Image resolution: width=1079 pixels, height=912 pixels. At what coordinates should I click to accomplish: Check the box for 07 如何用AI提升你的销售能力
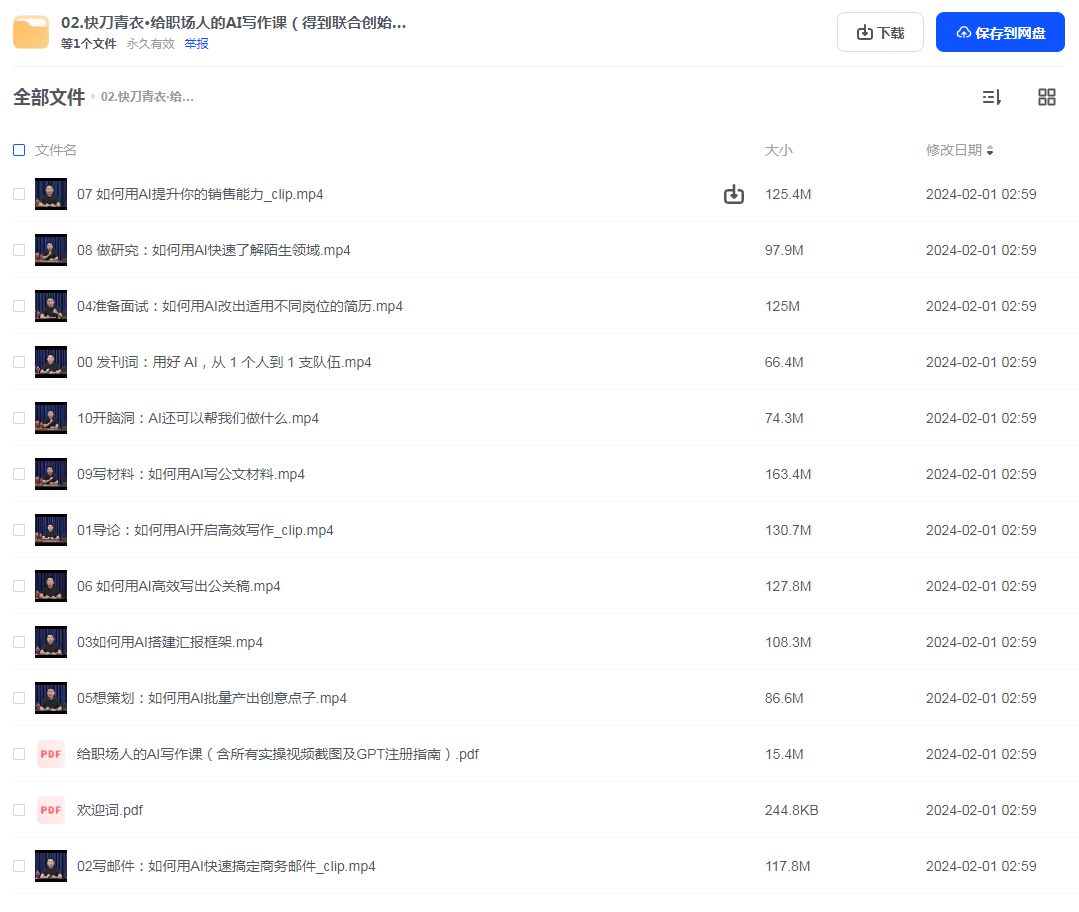19,194
